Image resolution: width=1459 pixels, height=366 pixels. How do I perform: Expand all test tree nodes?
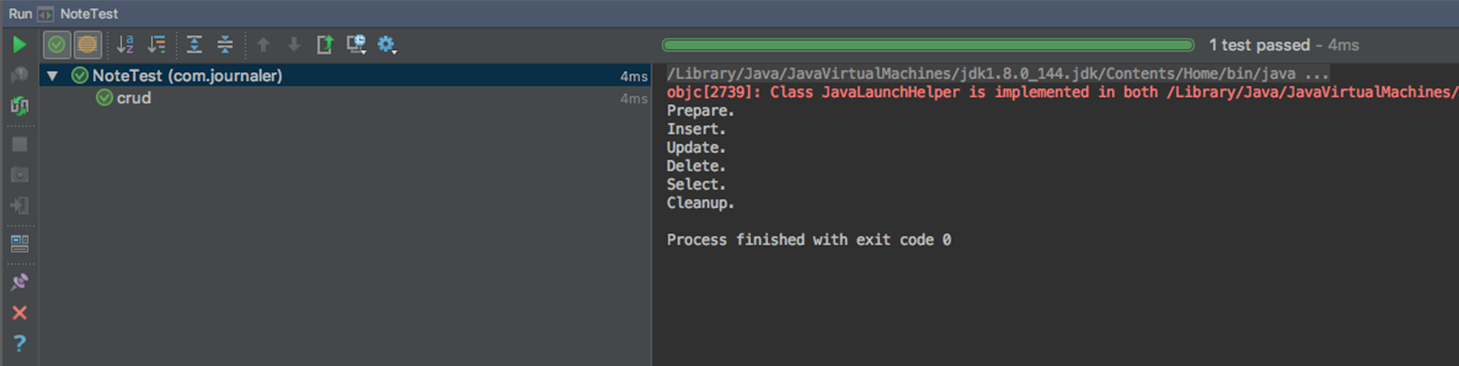click(194, 44)
